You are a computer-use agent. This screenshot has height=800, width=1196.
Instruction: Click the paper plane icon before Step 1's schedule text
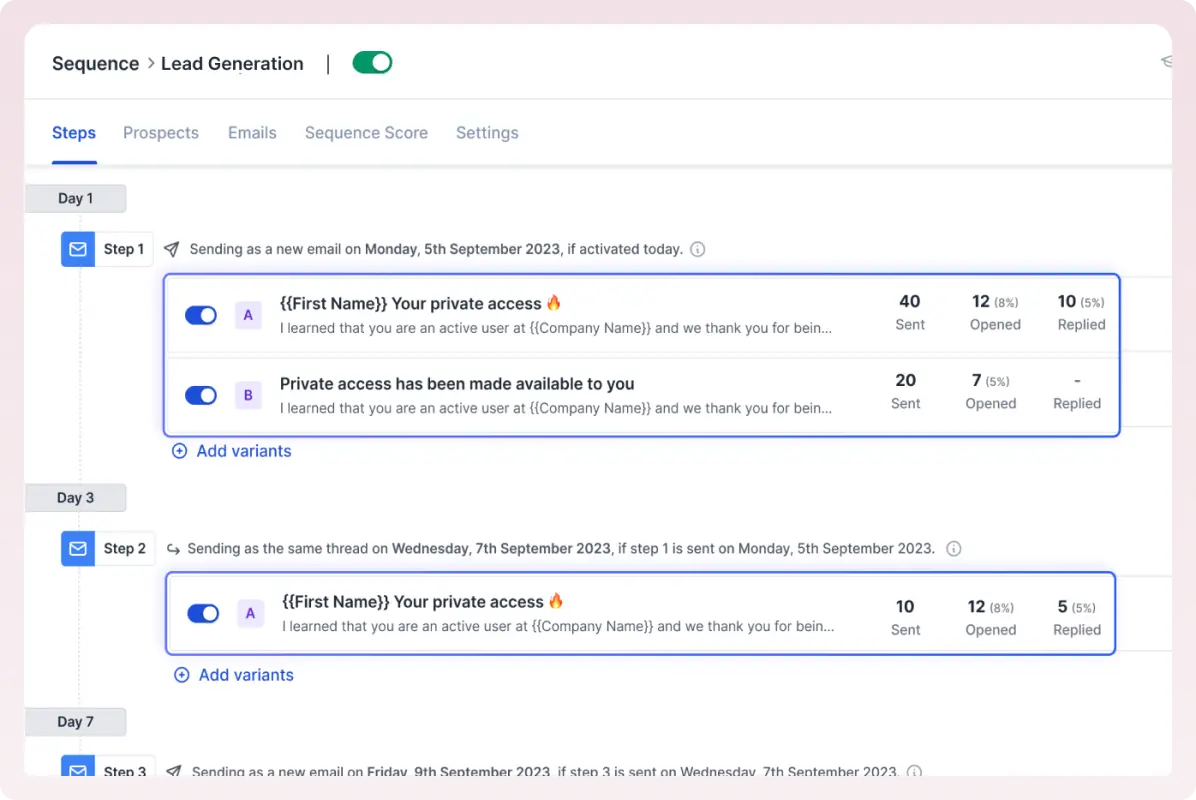(171, 248)
